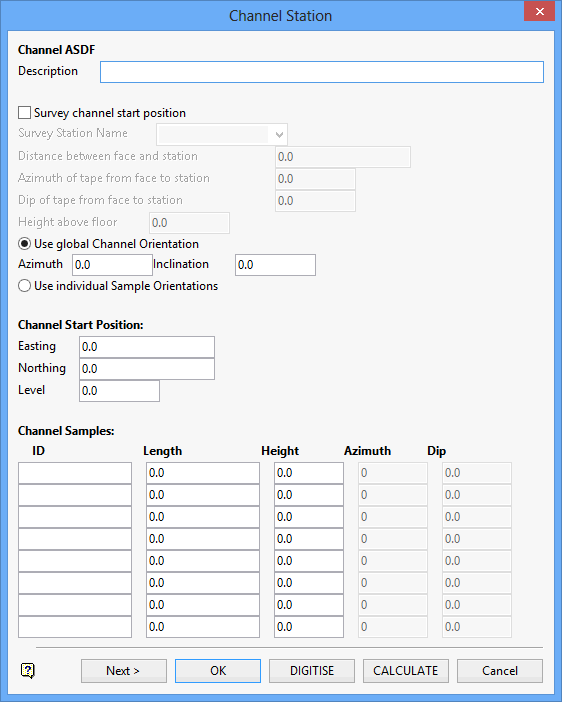Click the last sample Height field
The width and height of the screenshot is (562, 702).
[x=309, y=627]
